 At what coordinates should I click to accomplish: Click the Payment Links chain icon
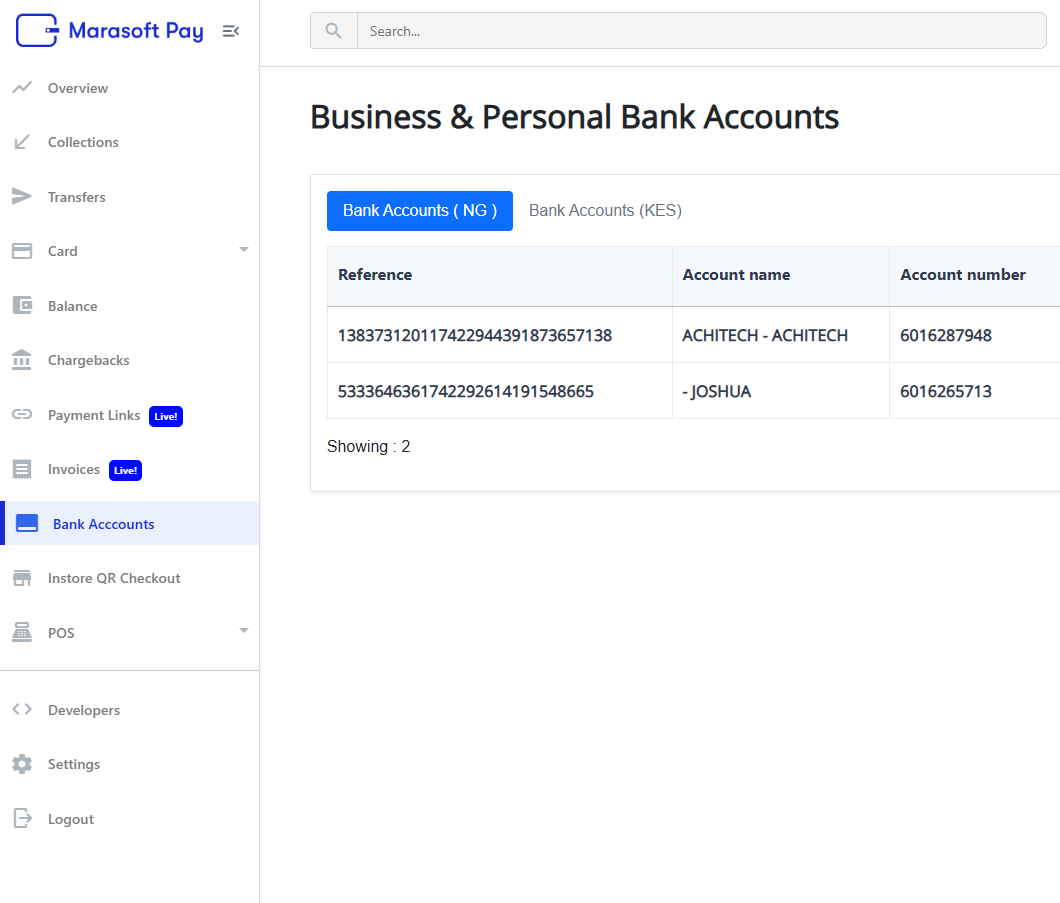click(22, 415)
